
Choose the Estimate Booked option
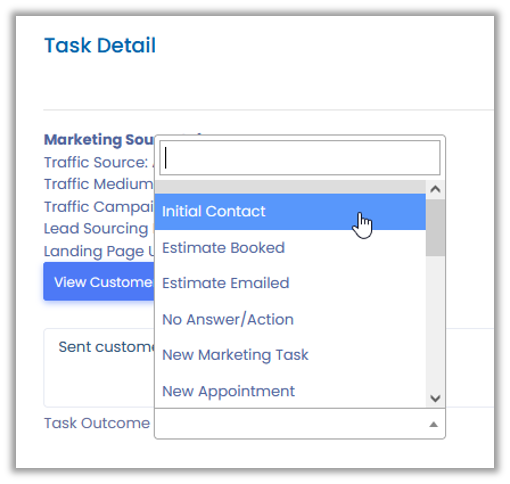(x=290, y=248)
